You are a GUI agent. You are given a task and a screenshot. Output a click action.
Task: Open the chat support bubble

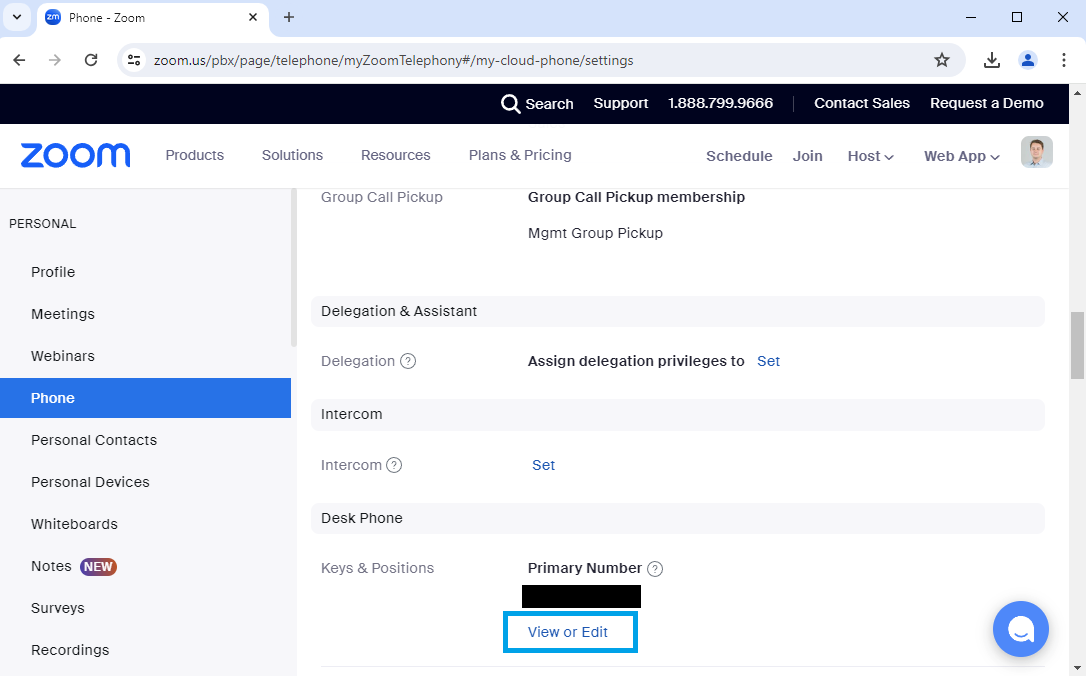1020,629
